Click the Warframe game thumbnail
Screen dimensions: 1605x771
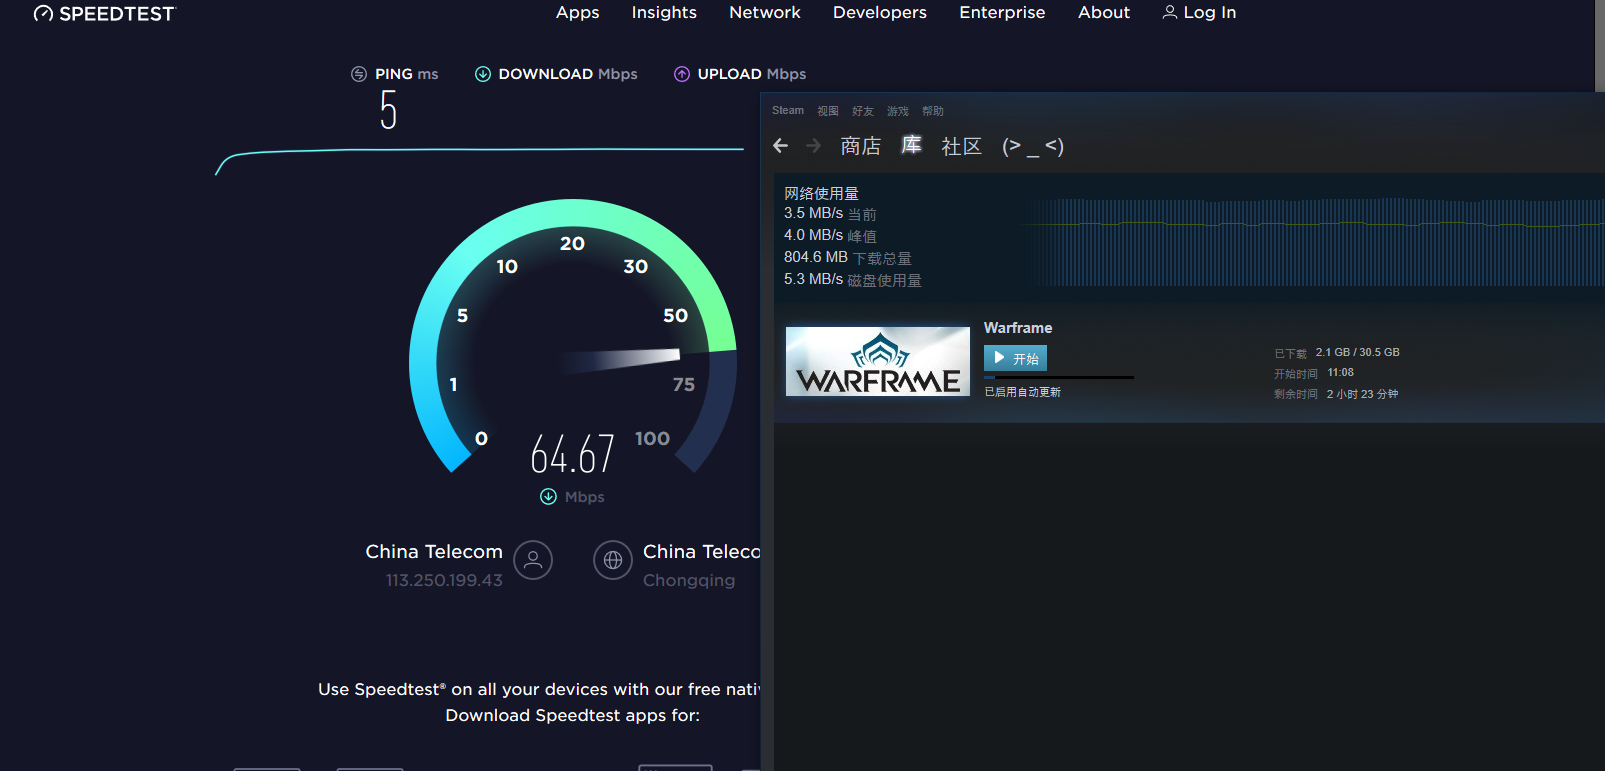877,361
